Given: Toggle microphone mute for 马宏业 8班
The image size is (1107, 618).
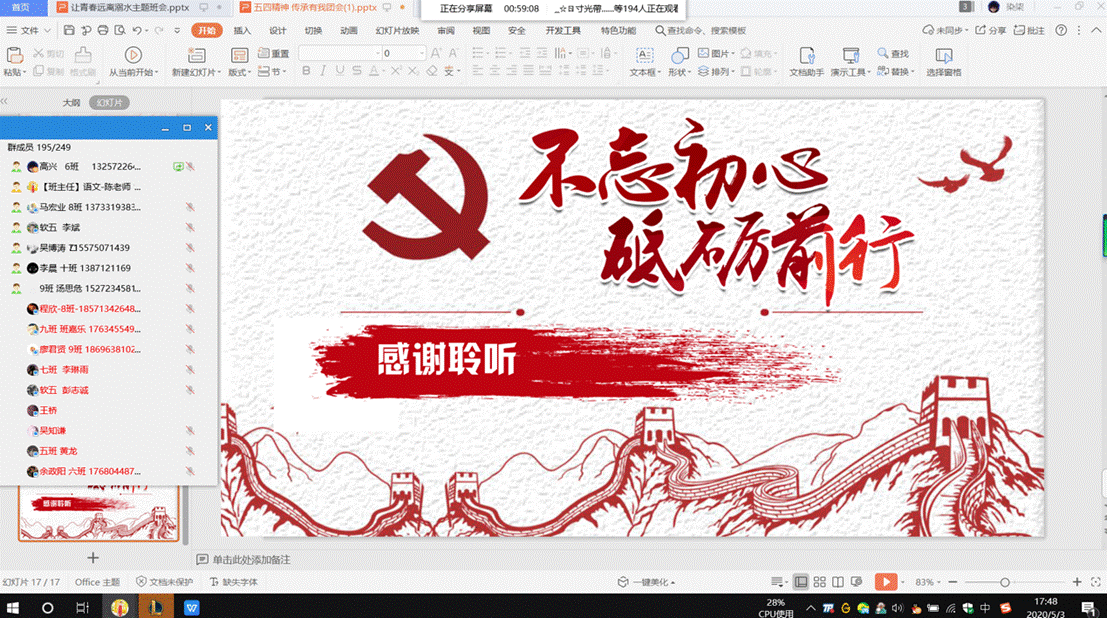Looking at the screenshot, I should point(190,207).
